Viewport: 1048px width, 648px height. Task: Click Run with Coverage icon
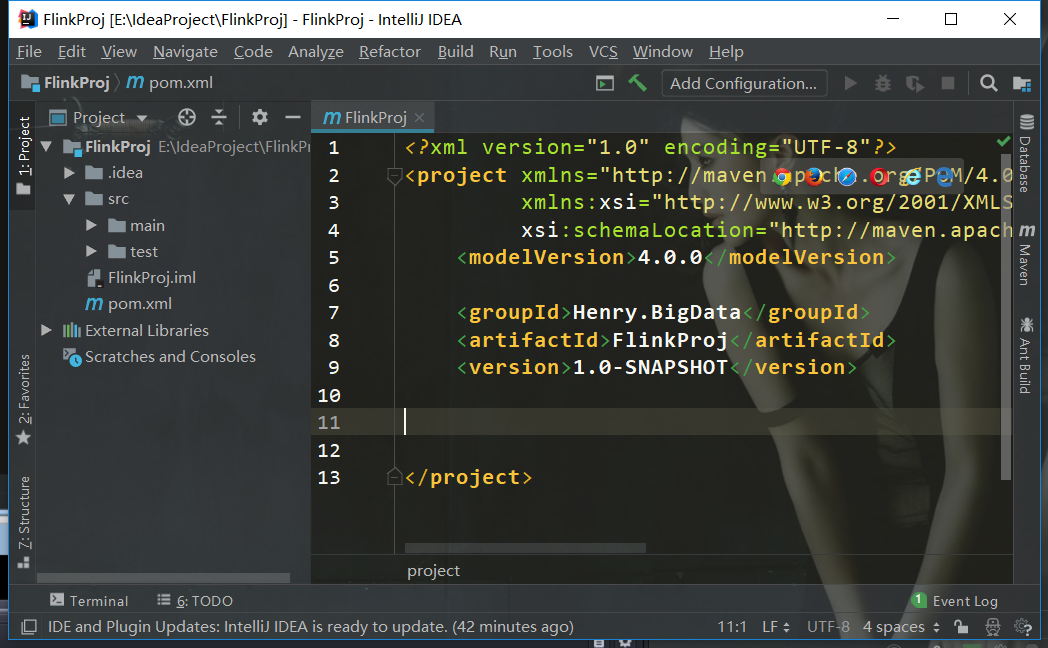coord(915,84)
